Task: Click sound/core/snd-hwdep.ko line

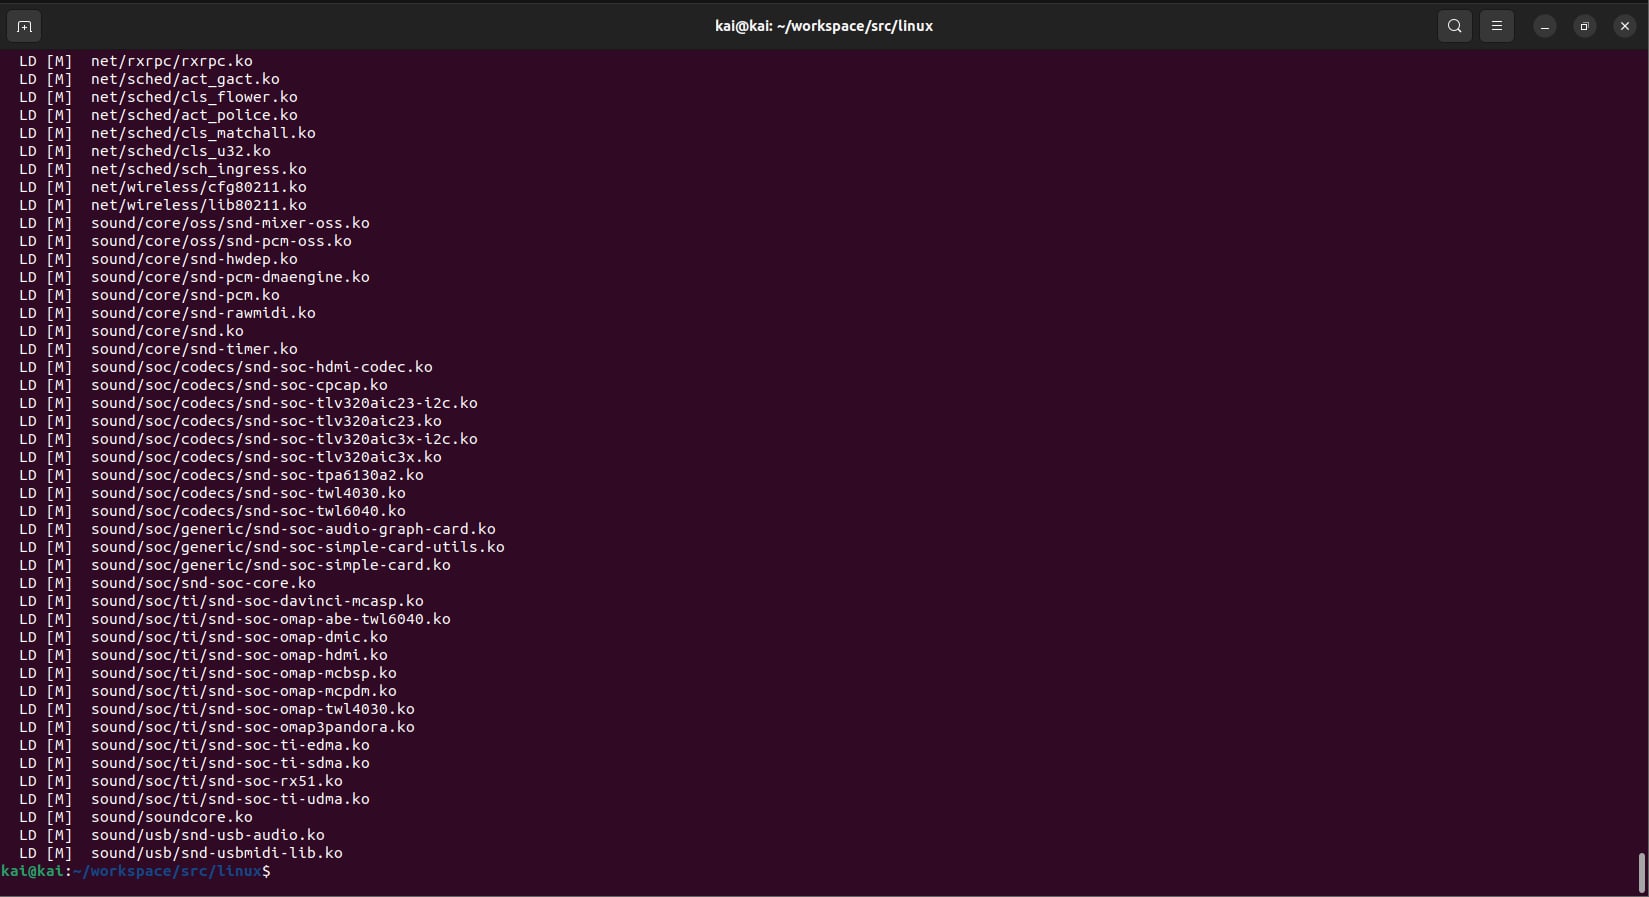Action: pyautogui.click(x=158, y=259)
